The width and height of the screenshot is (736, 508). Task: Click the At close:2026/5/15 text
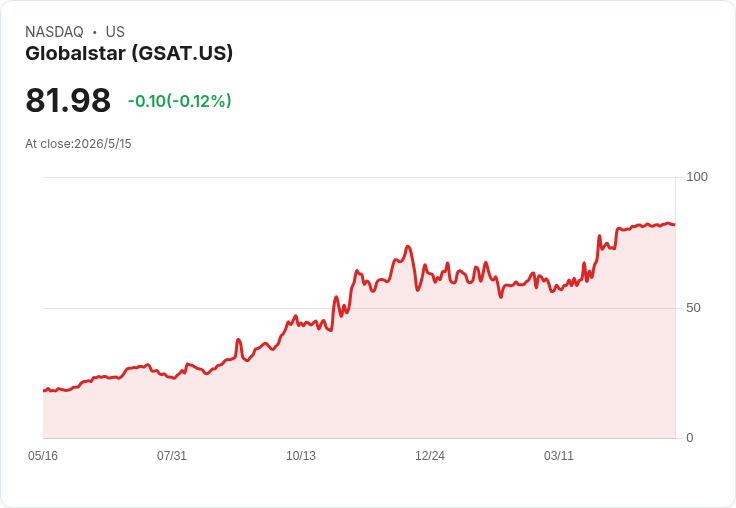[x=78, y=144]
